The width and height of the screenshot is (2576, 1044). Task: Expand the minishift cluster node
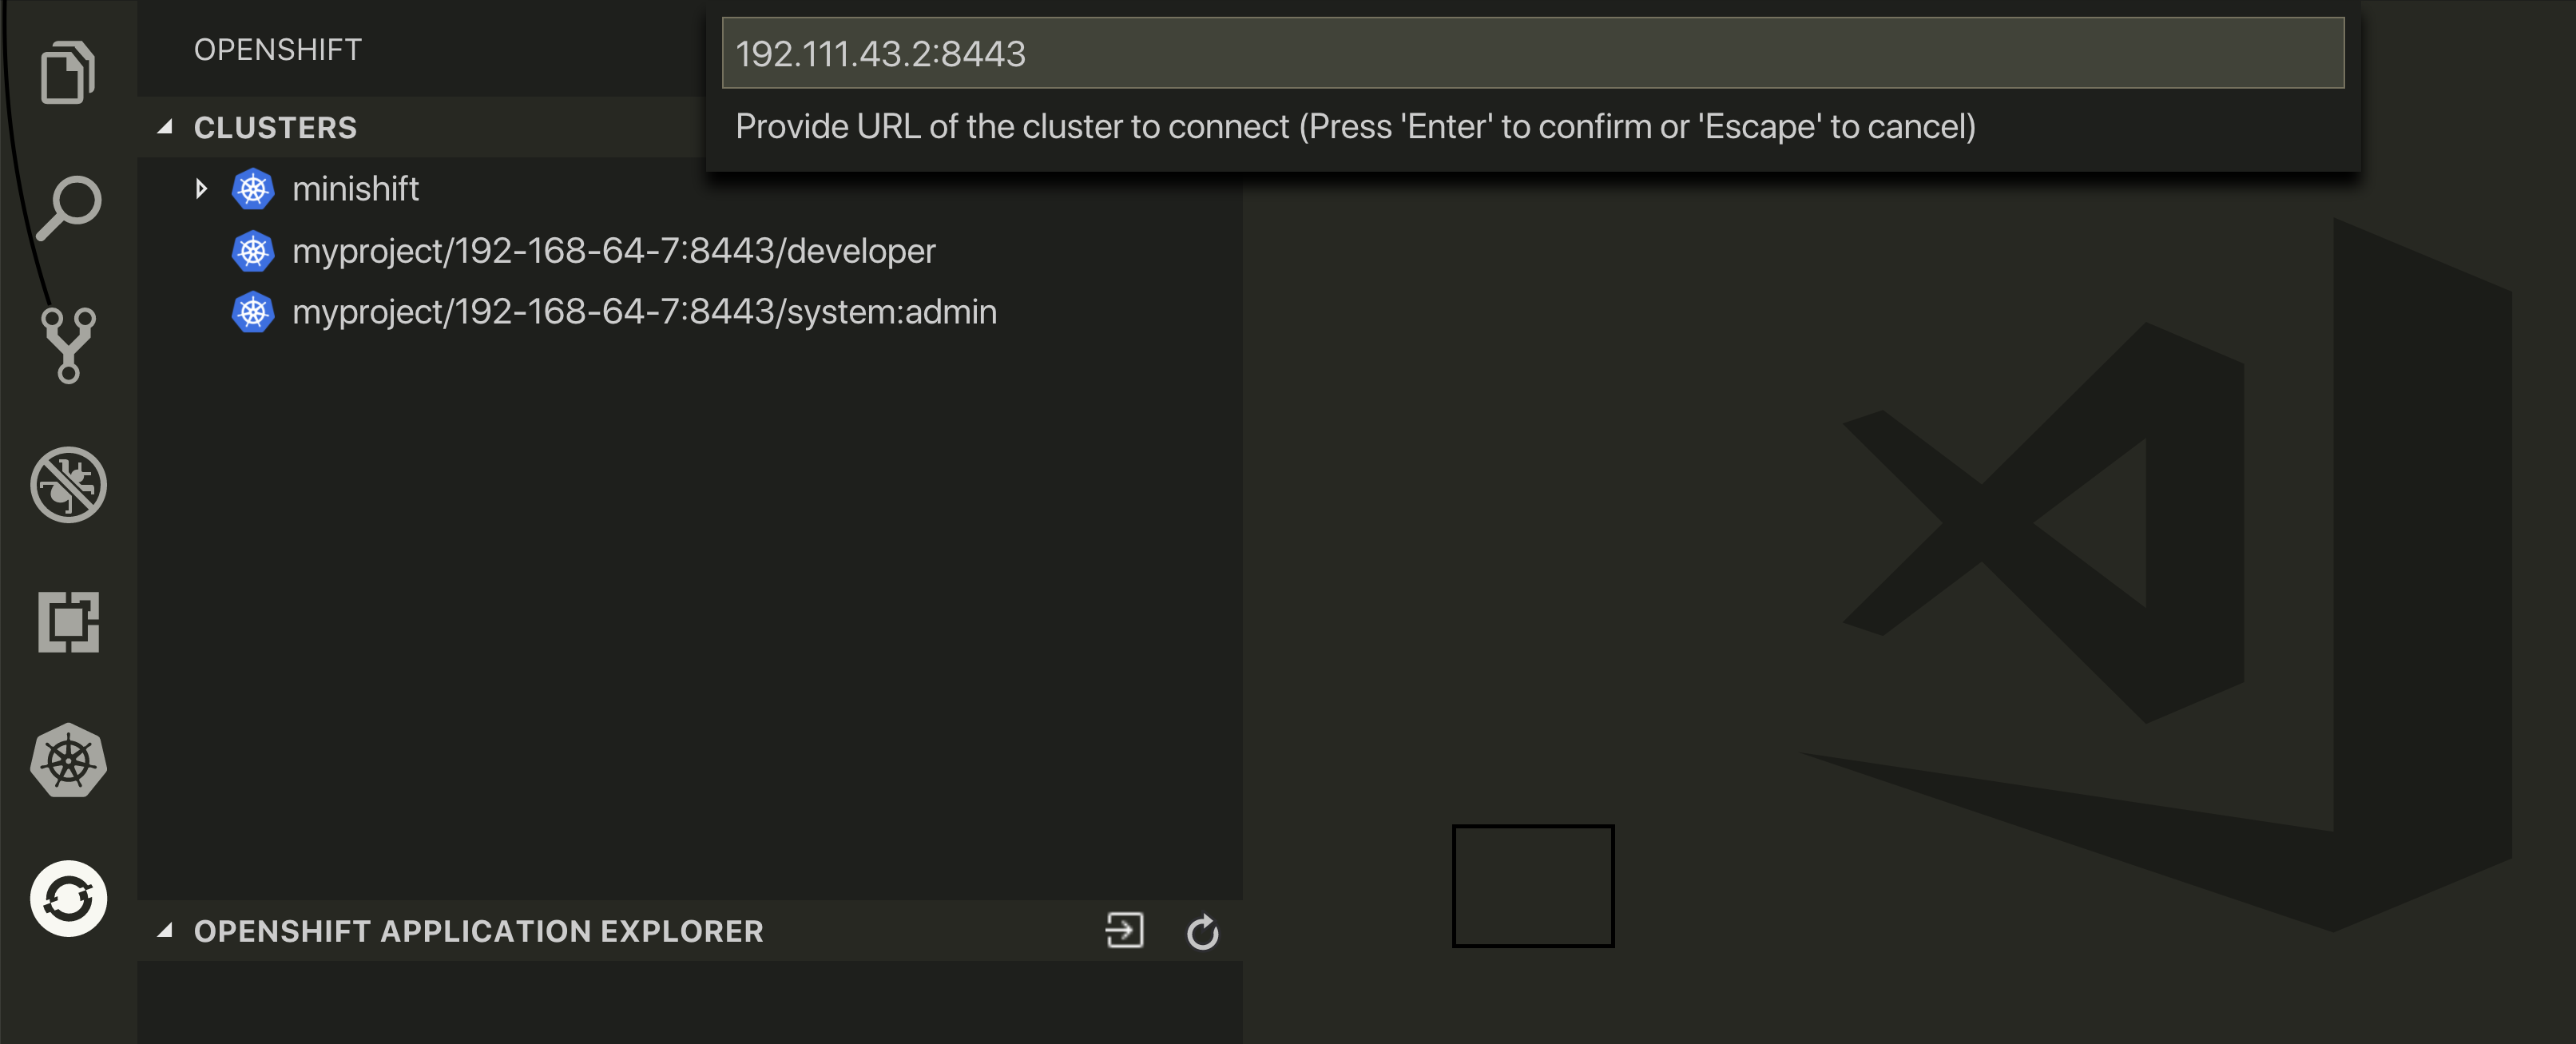(201, 188)
